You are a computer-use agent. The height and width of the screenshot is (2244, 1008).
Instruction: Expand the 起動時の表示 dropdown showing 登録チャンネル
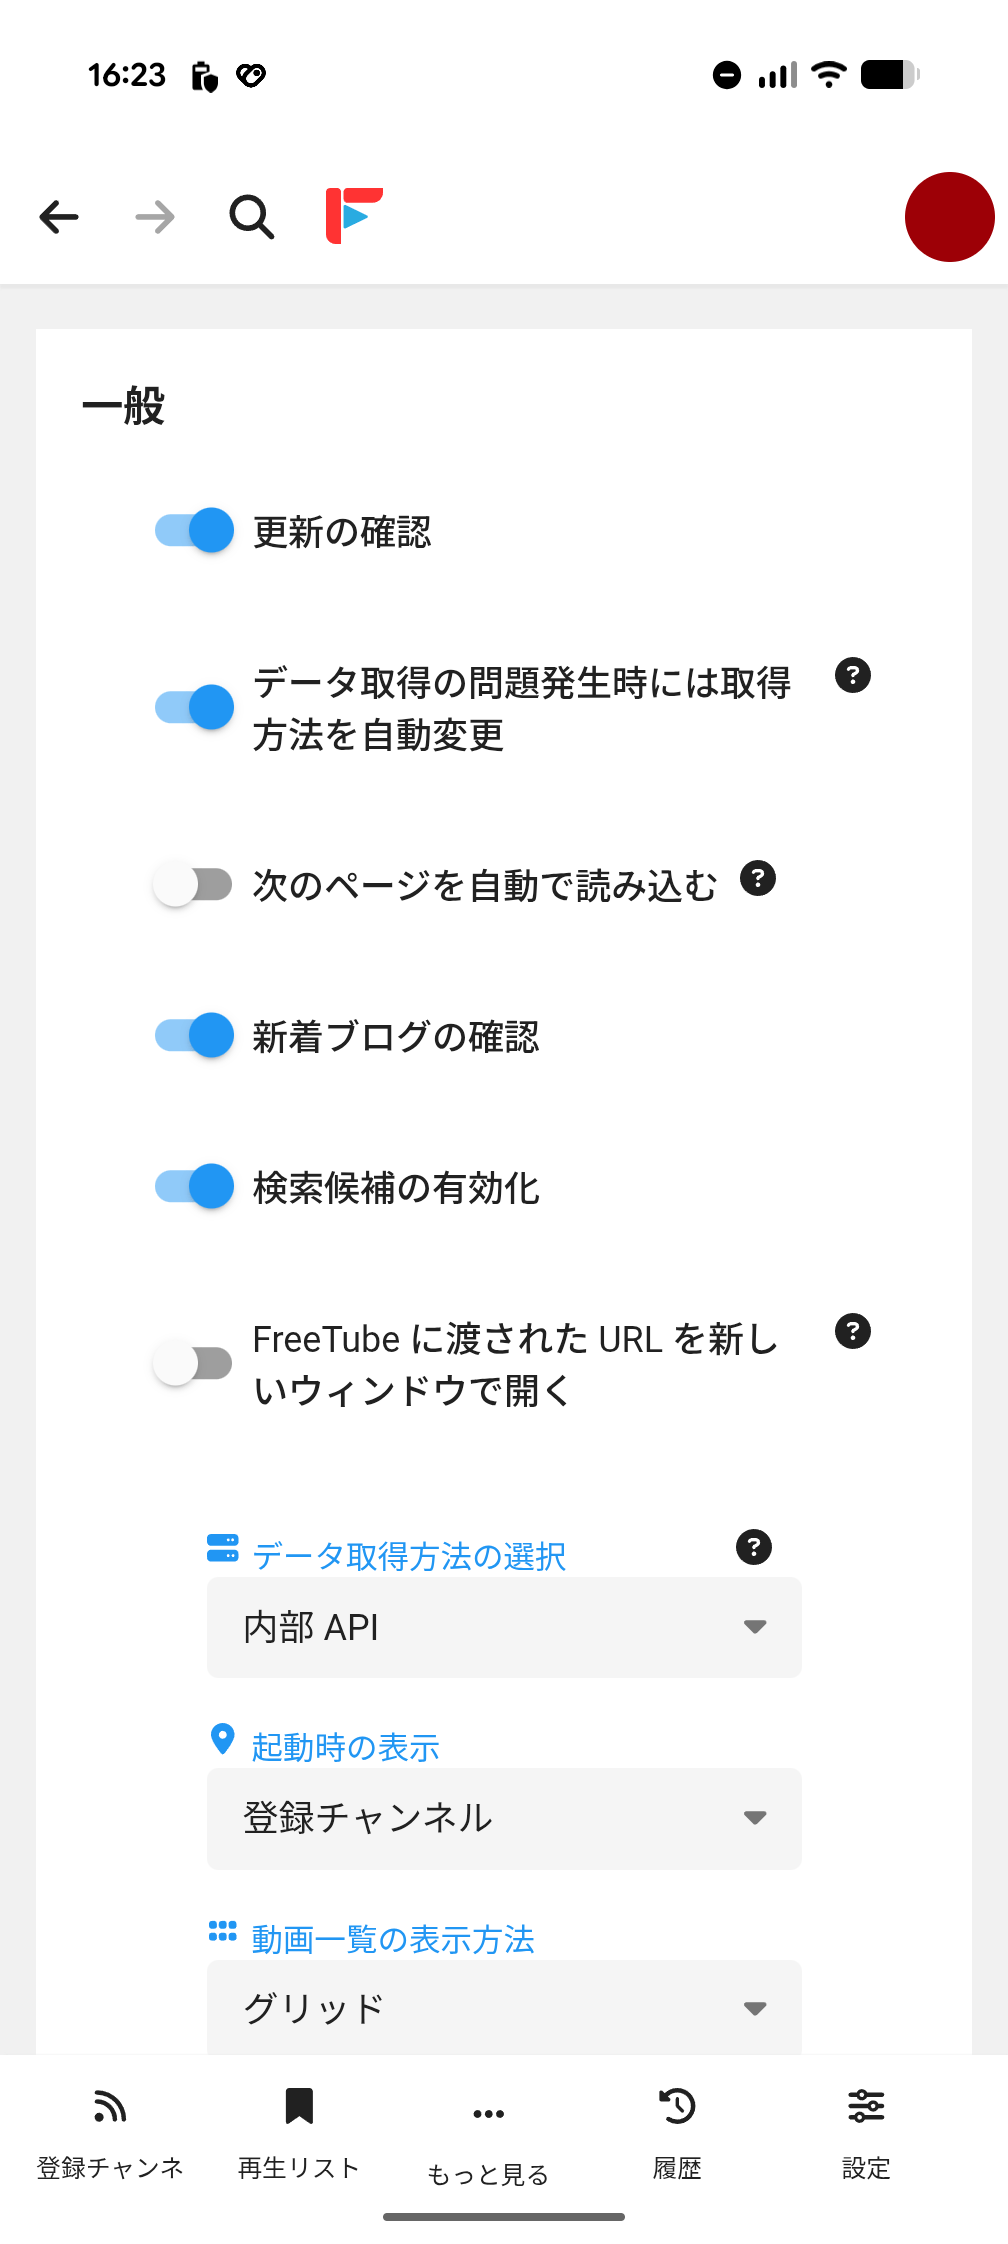click(504, 1818)
